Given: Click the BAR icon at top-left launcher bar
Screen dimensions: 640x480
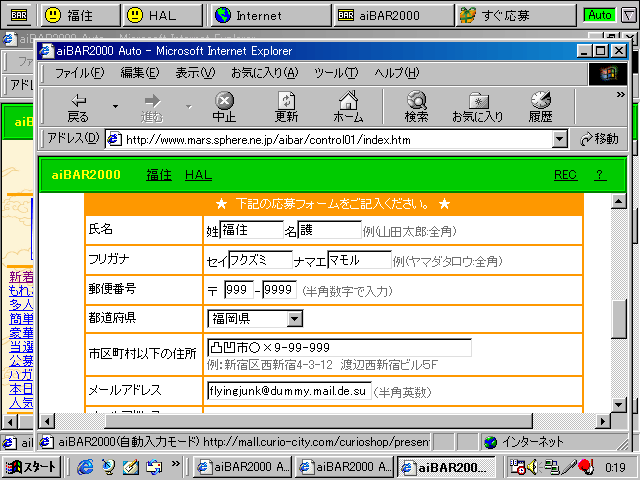Looking at the screenshot, I should pos(19,16).
